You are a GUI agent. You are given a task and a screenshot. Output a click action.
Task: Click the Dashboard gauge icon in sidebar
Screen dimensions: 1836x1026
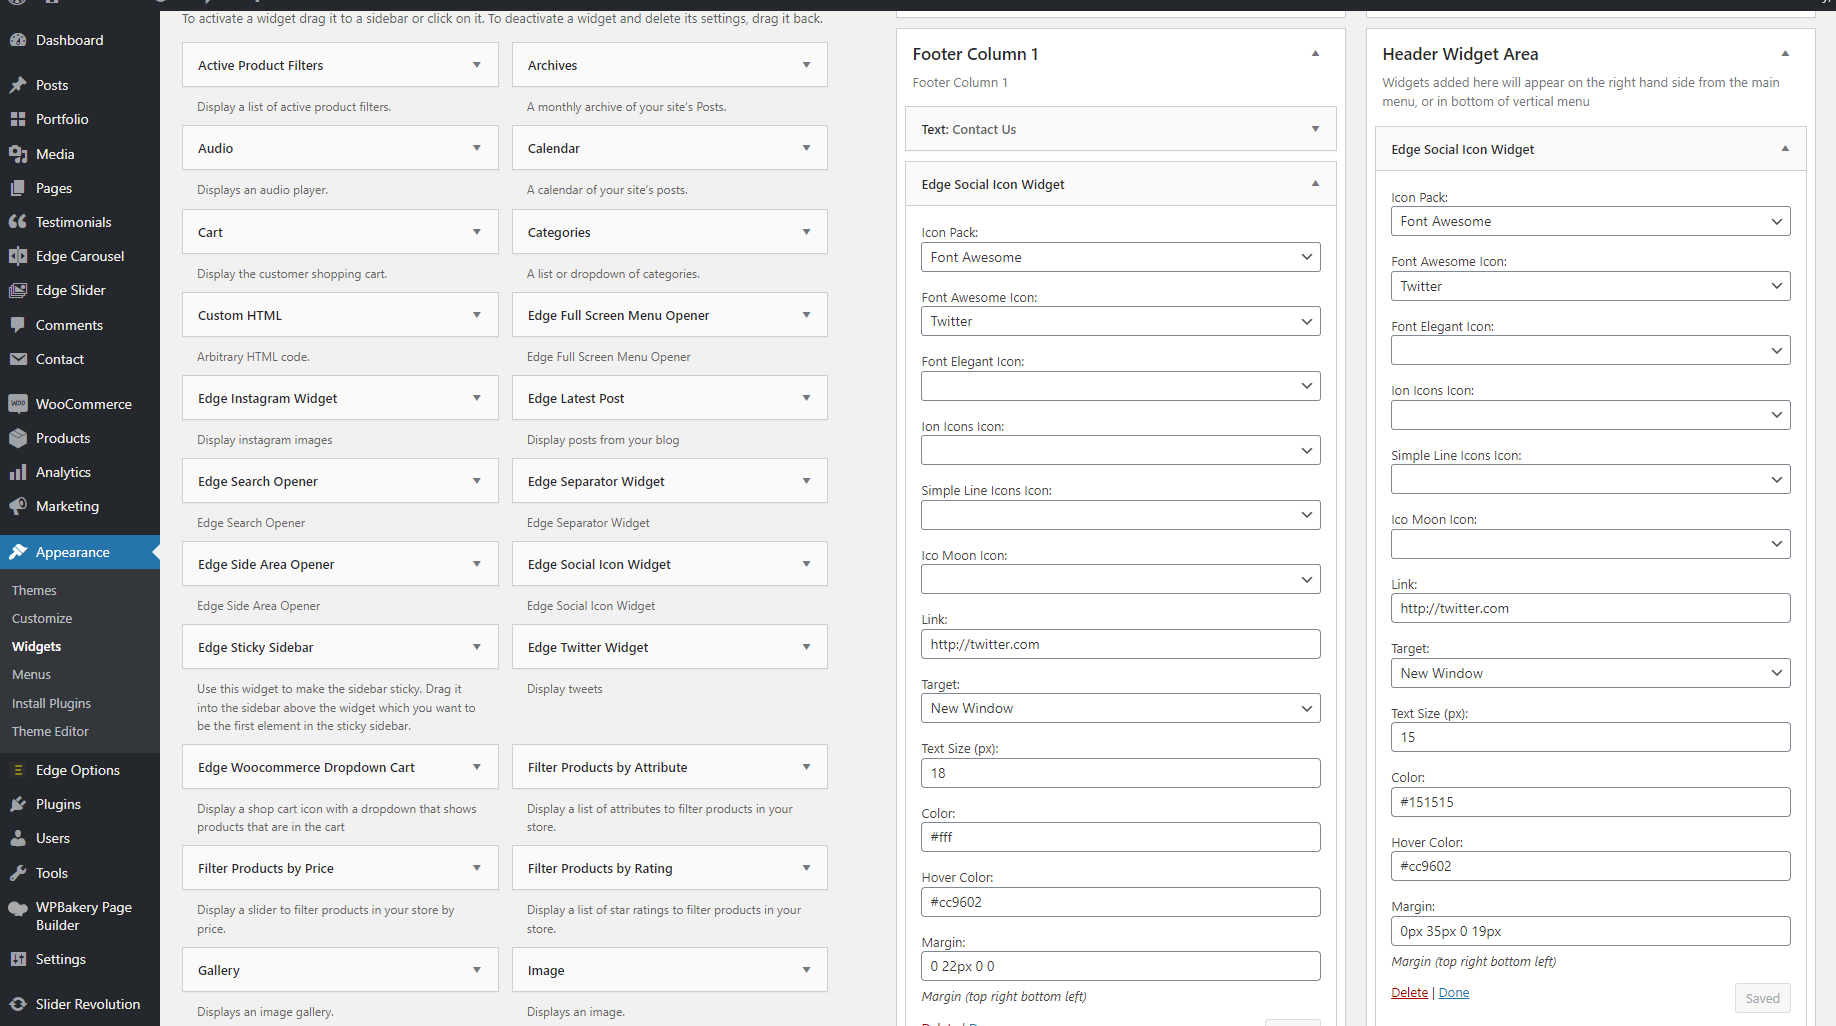click(18, 40)
